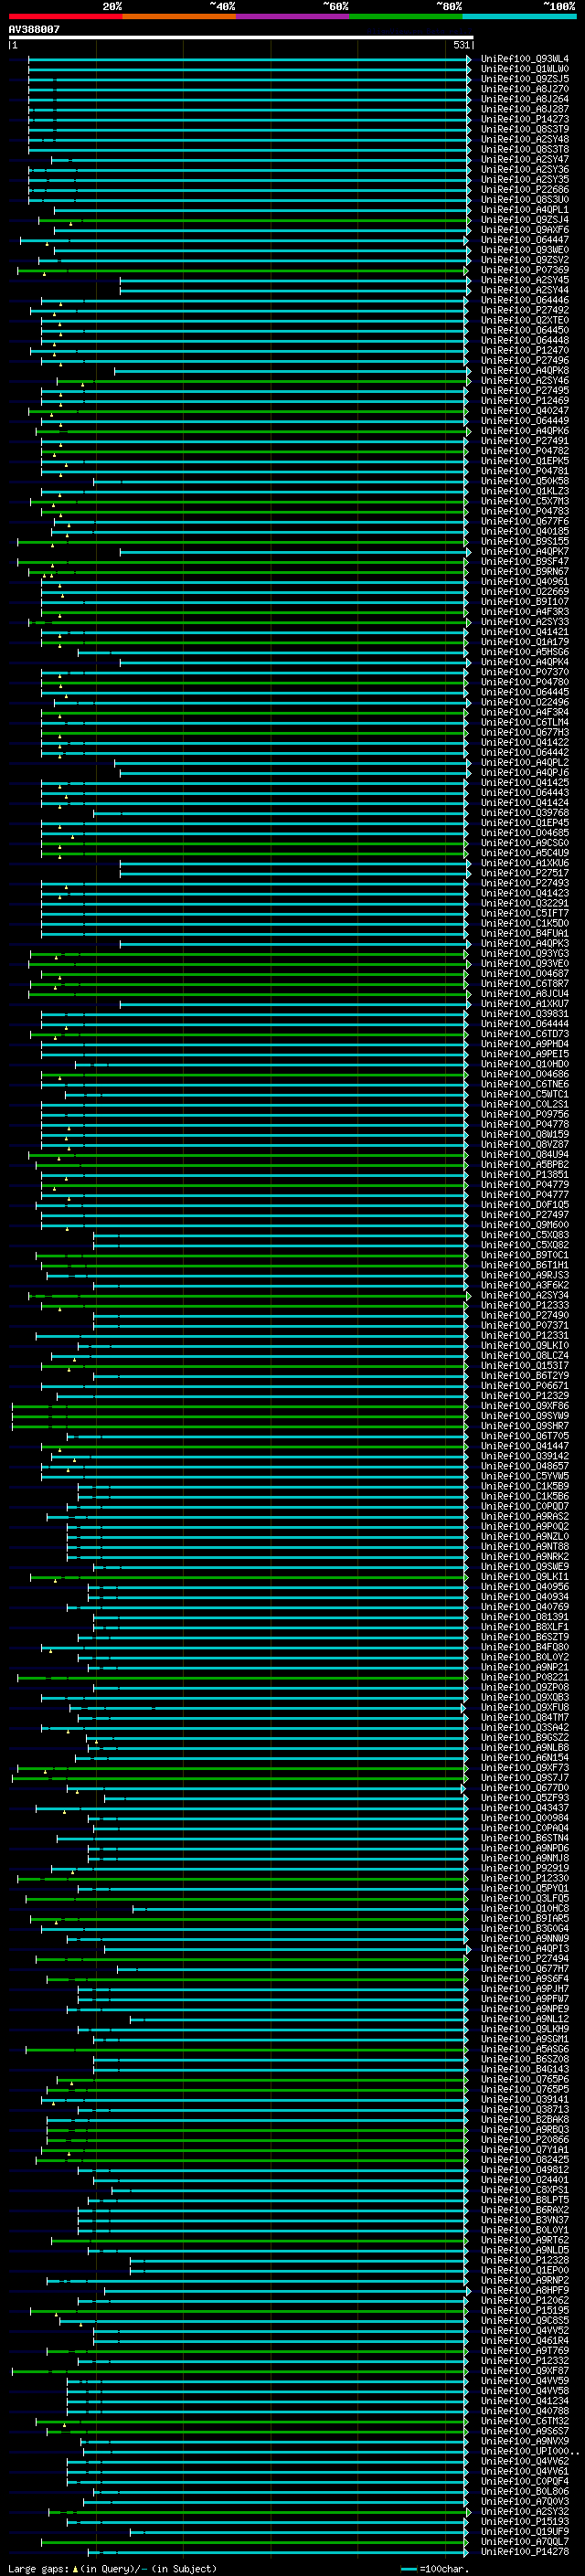Open hit UniRef100_Q9AXF6
Screen dimensions: 585x2576
tap(525, 230)
